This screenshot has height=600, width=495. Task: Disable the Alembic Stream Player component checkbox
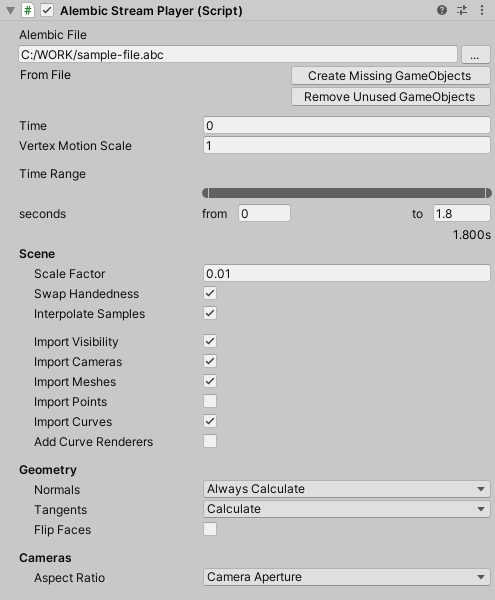pos(47,10)
